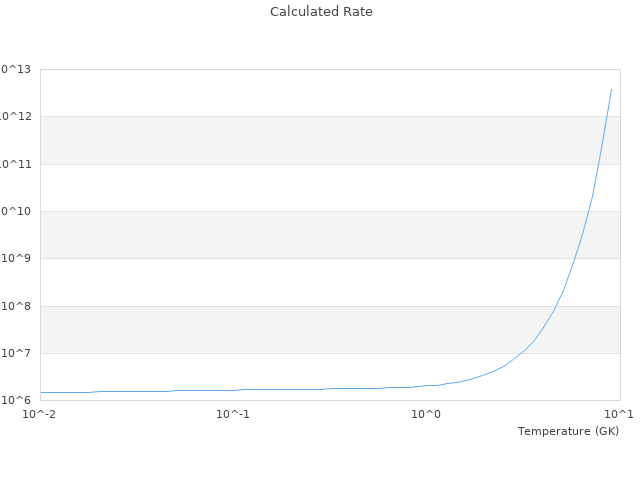Image resolution: width=640 pixels, height=480 pixels.
Task: Select the 10^13 y-axis tick label
Action: click(16, 69)
